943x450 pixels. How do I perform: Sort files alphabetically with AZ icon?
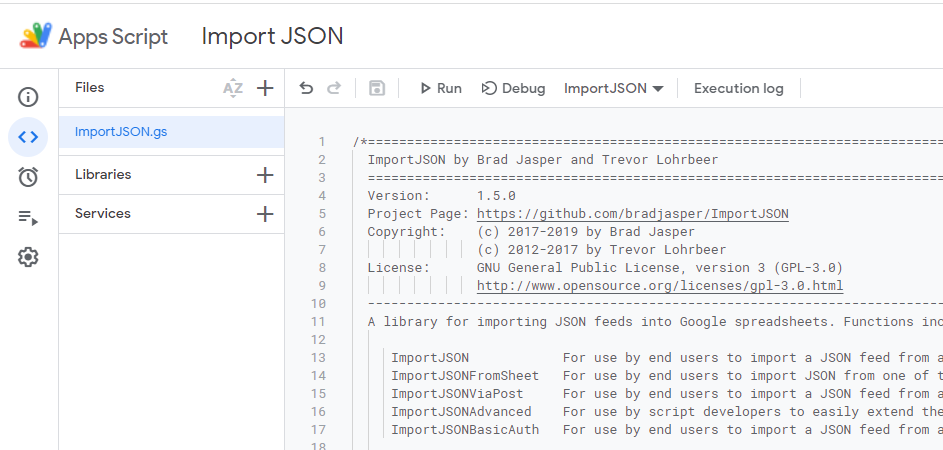(x=233, y=88)
